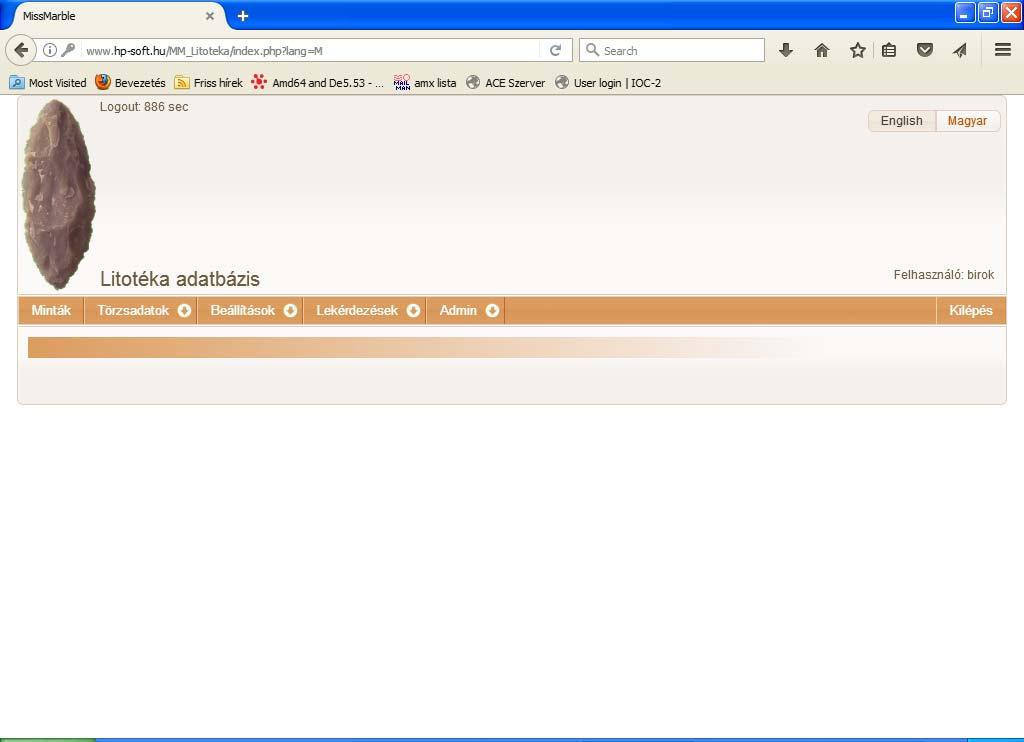Save page to Pocket icon
The image size is (1024, 742).
coord(925,50)
